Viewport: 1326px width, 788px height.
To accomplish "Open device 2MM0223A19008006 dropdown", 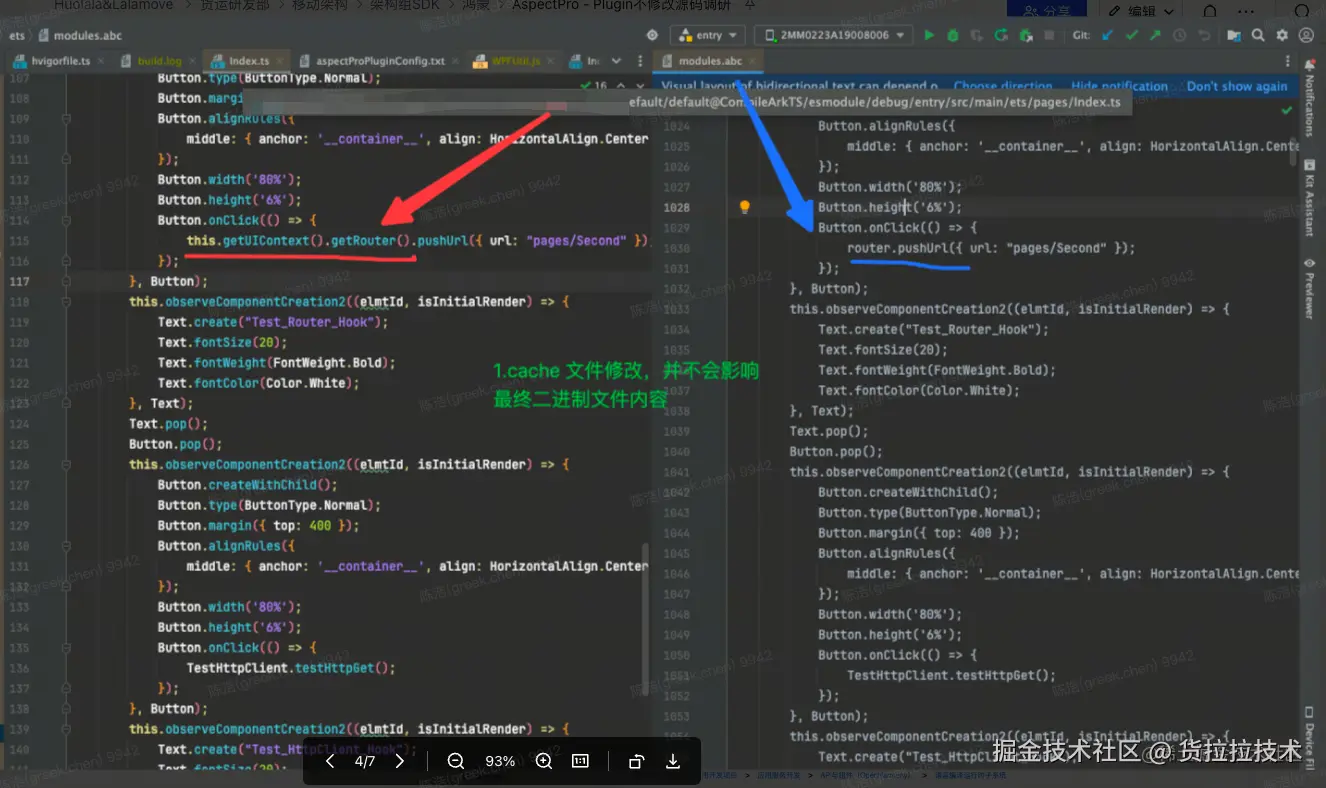I will point(833,35).
